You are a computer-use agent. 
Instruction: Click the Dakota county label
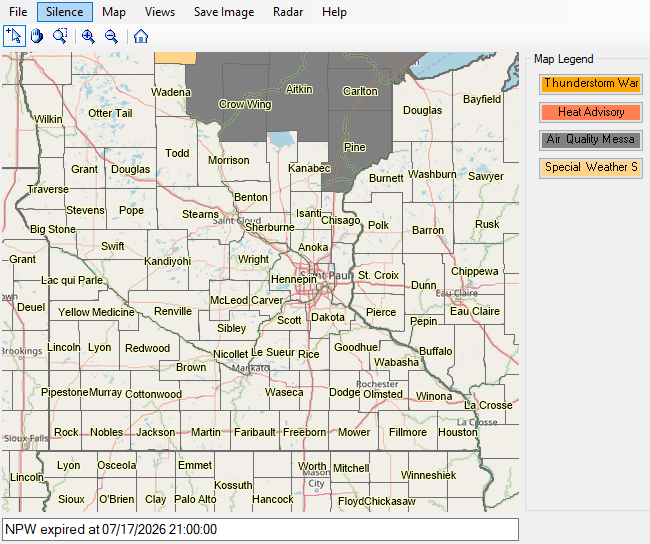point(327,317)
